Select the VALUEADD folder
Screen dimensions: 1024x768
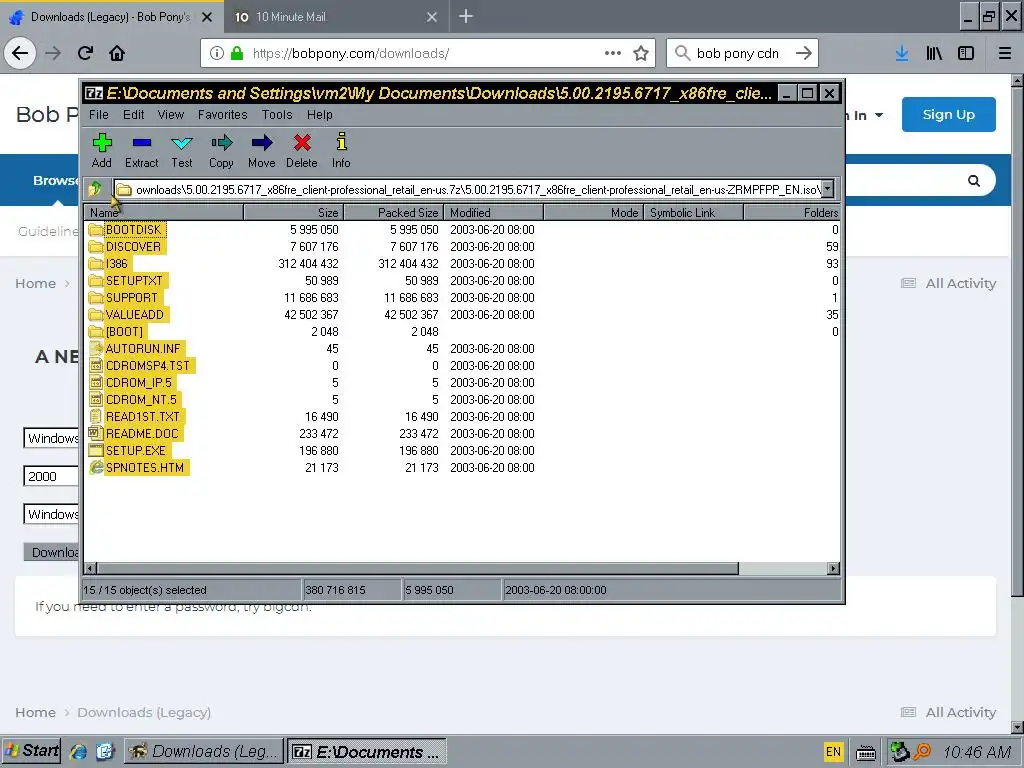pyautogui.click(x=135, y=315)
